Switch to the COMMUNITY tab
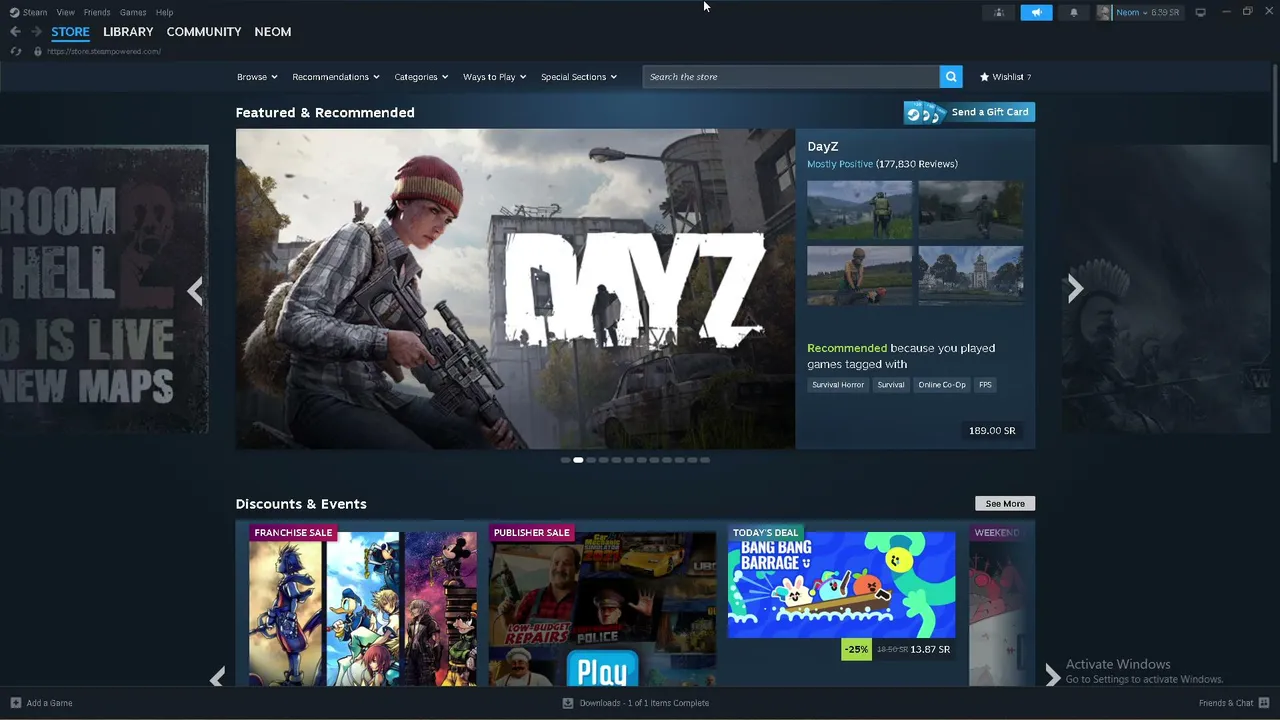 click(204, 32)
